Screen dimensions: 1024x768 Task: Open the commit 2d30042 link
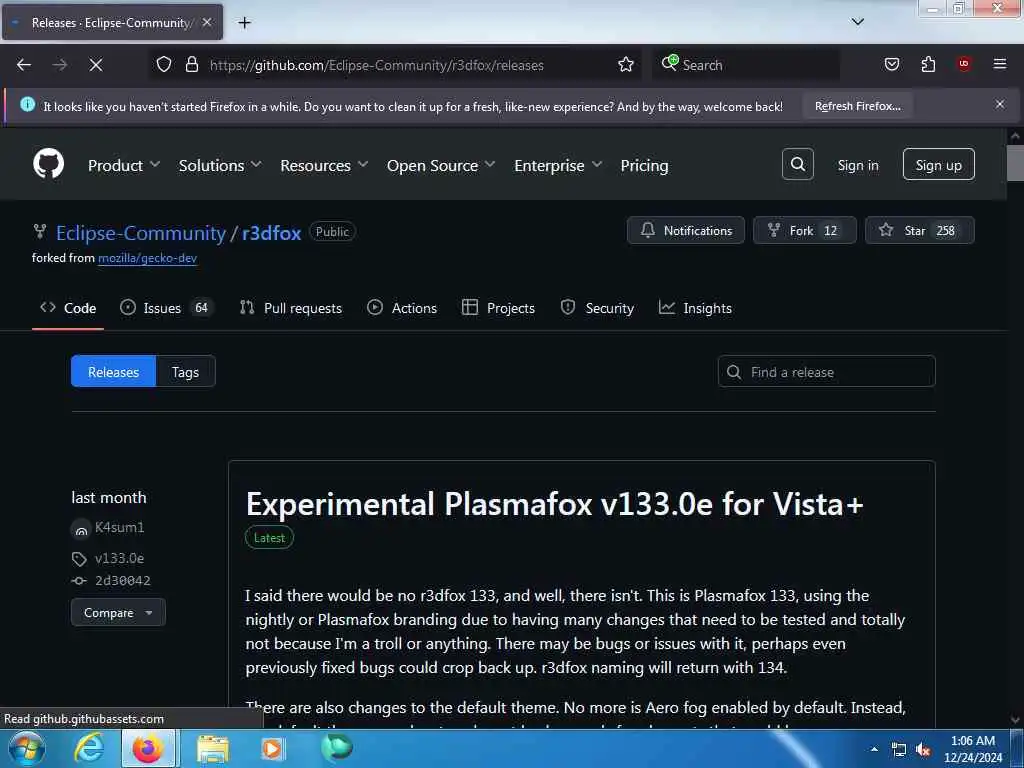122,581
